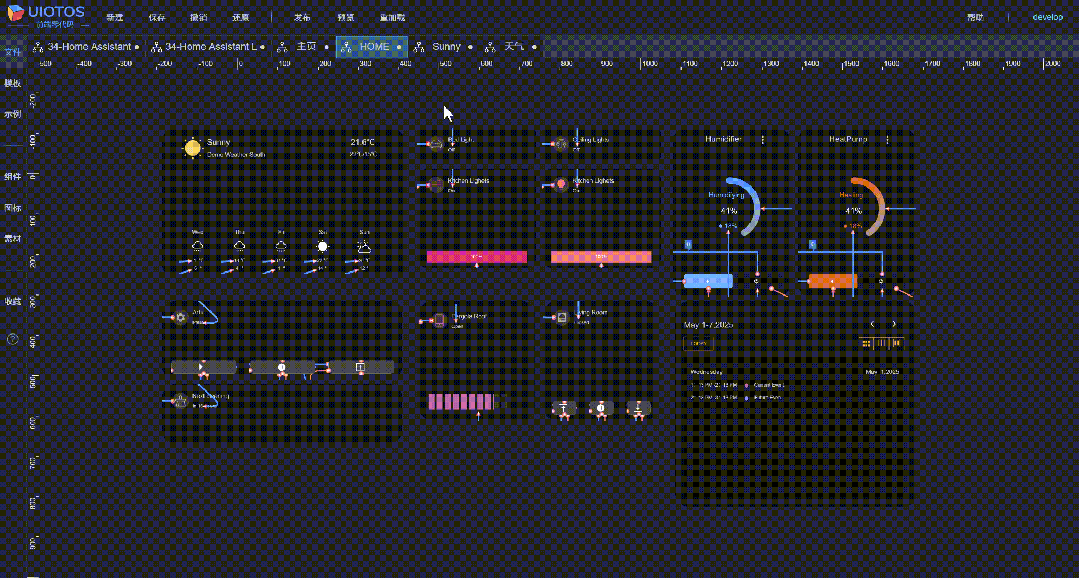Click left Kitchen Lights icon above pink bar
Viewport: 1079px width, 578px height.
[x=436, y=184]
